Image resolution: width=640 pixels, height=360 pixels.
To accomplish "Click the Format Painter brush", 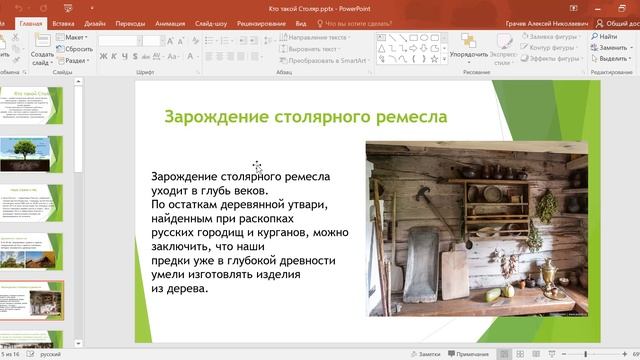I will tap(16, 60).
